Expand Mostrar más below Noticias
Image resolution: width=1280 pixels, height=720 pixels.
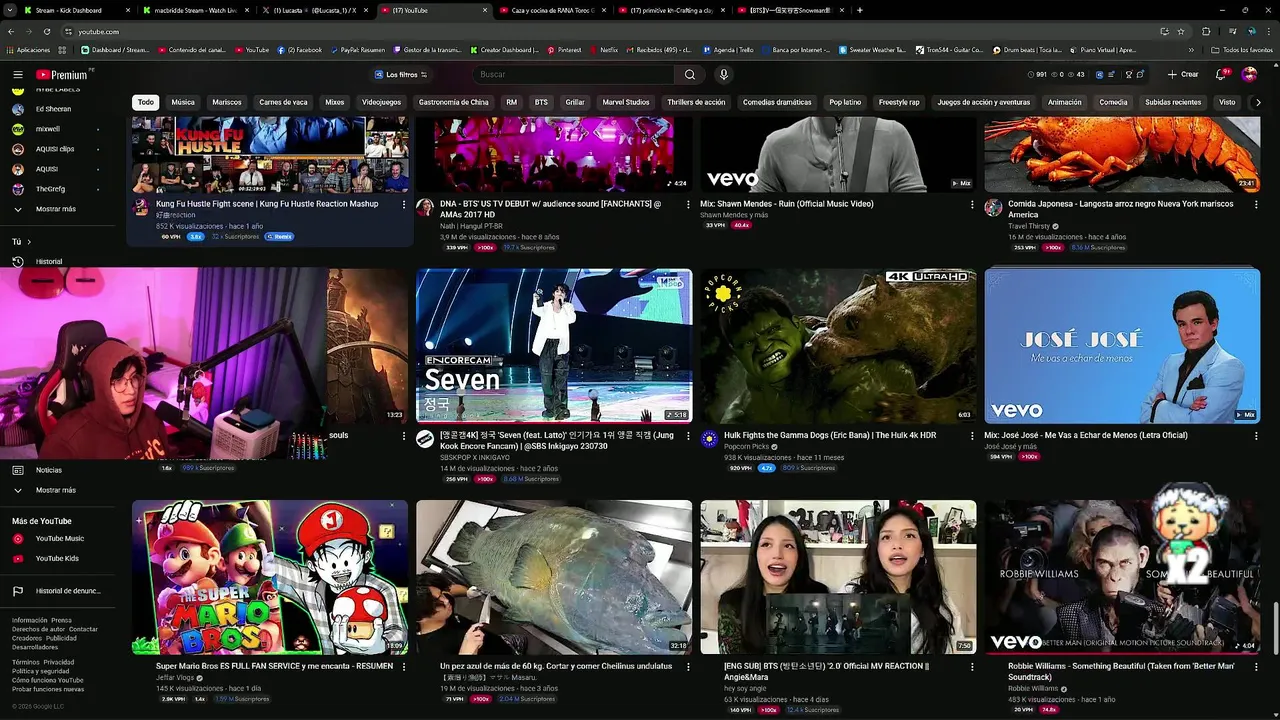pos(55,490)
